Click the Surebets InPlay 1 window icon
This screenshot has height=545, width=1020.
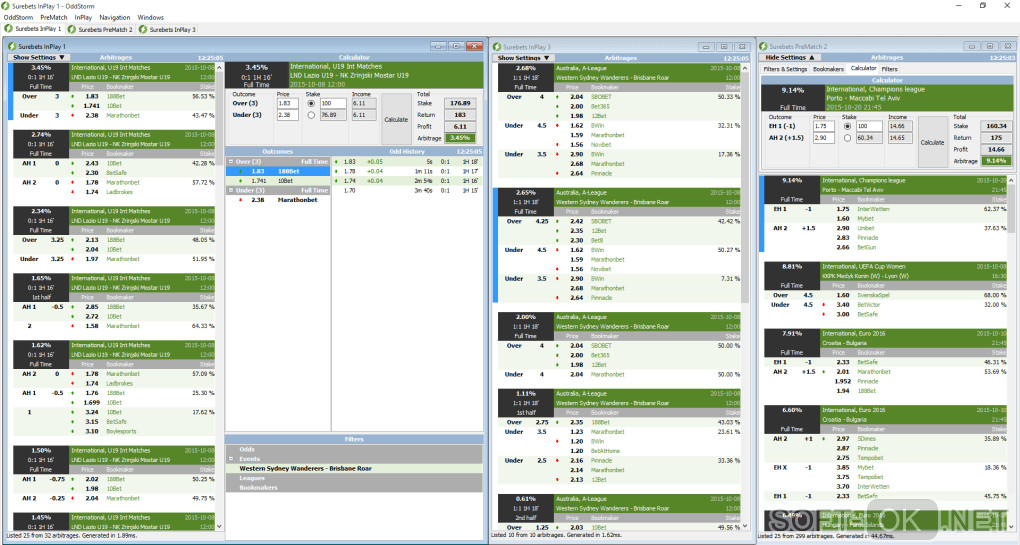12,47
